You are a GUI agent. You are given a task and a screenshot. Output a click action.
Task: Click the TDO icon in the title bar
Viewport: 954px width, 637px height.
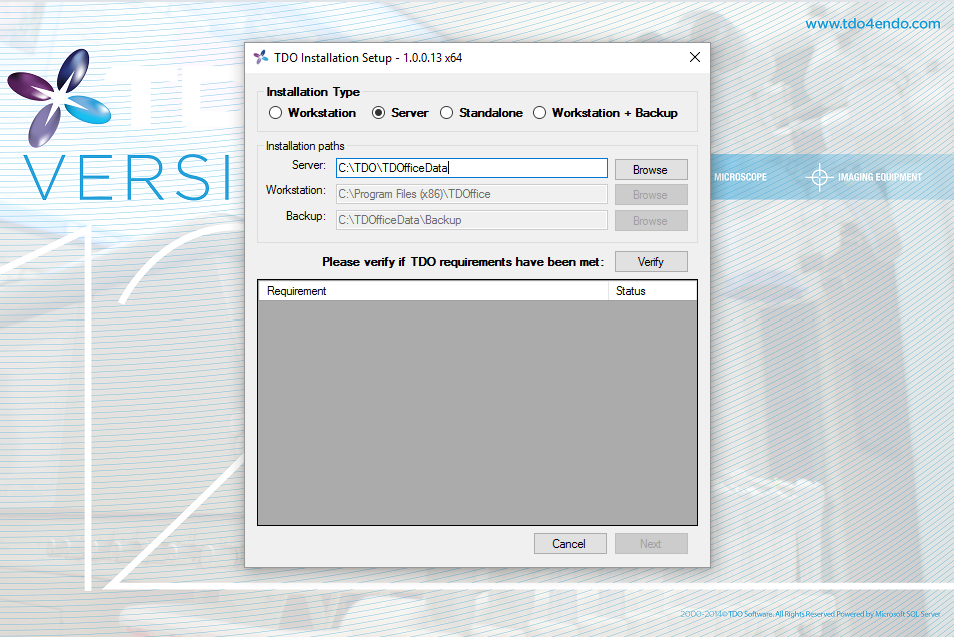tap(260, 57)
